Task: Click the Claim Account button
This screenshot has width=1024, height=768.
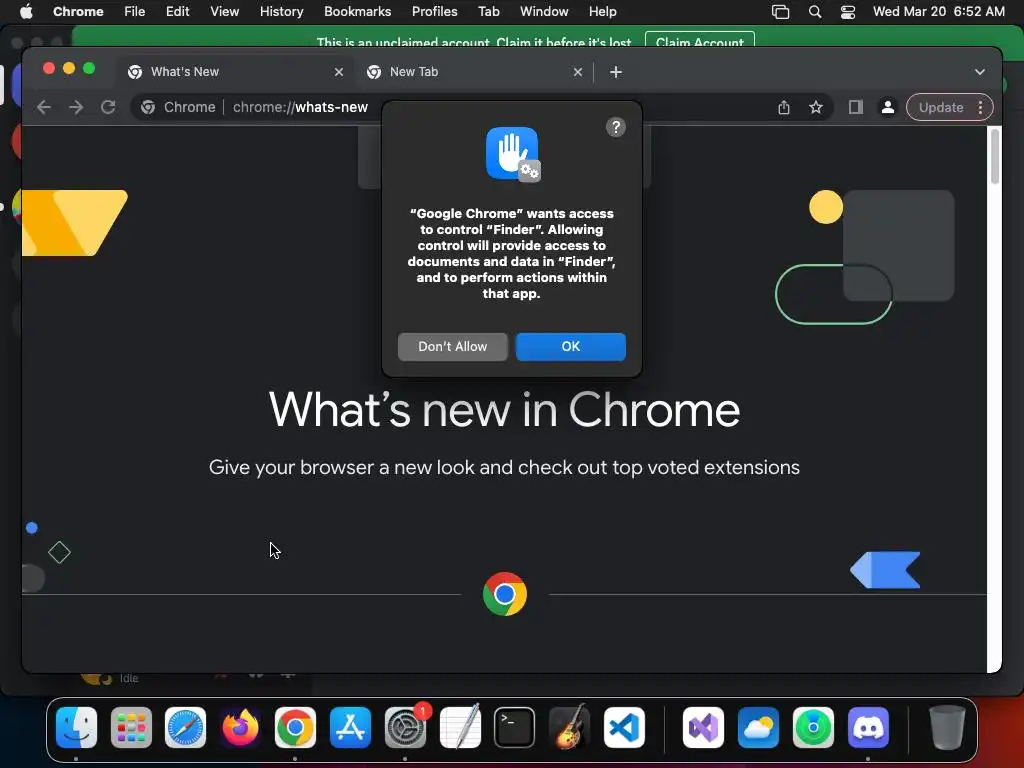Action: coord(699,42)
